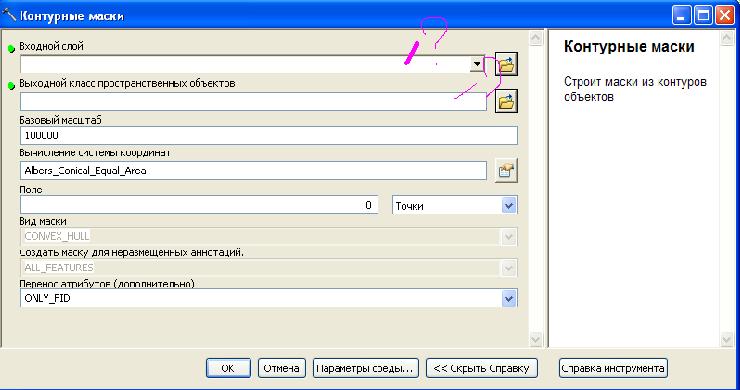
Task: Open the Точки units dropdown
Action: 509,205
